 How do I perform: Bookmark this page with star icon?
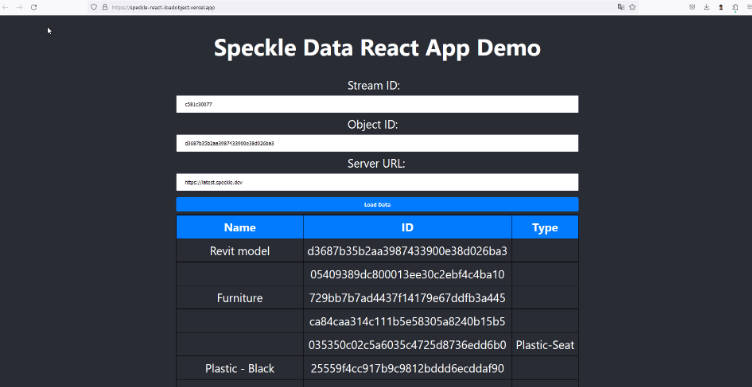633,7
